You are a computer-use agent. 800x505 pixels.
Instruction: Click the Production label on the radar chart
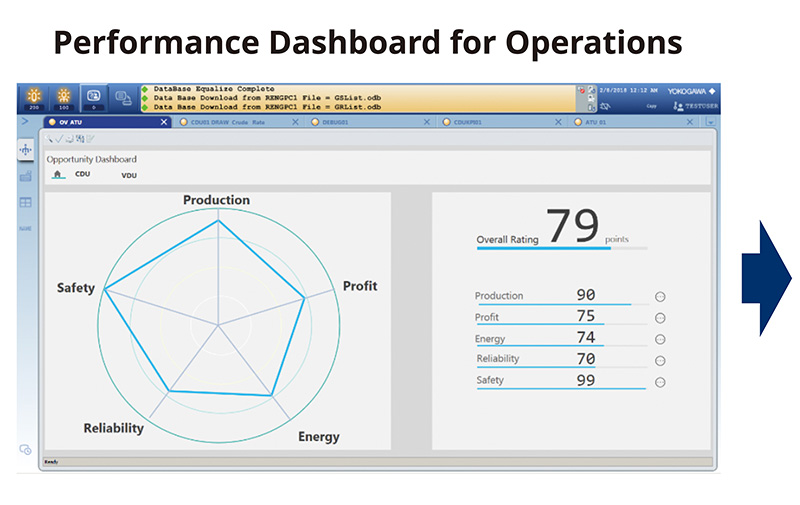[216, 200]
